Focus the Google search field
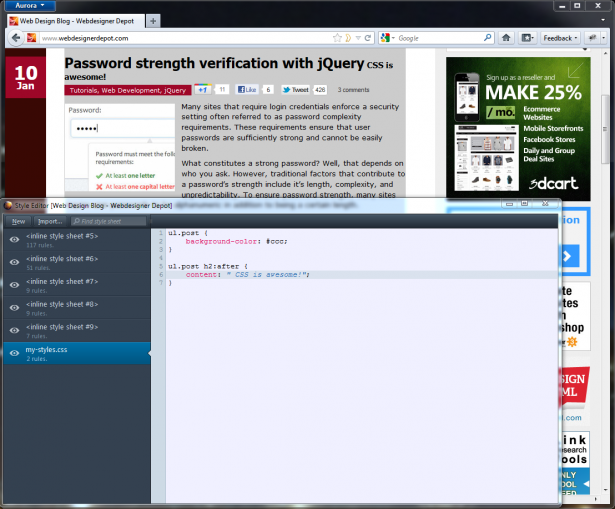 coord(439,38)
